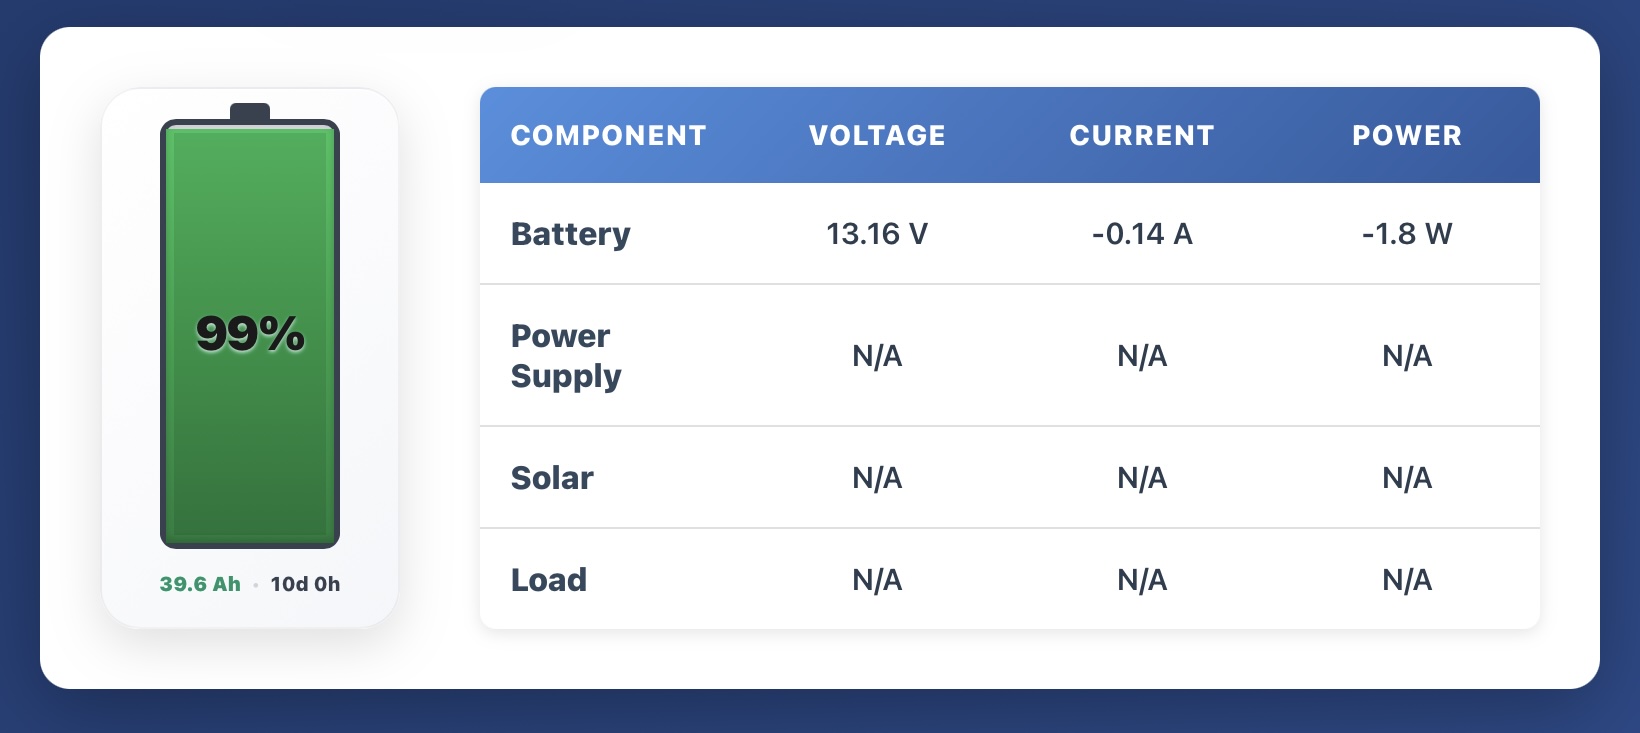
Task: Click the 99% charge percentage label
Action: [x=250, y=334]
